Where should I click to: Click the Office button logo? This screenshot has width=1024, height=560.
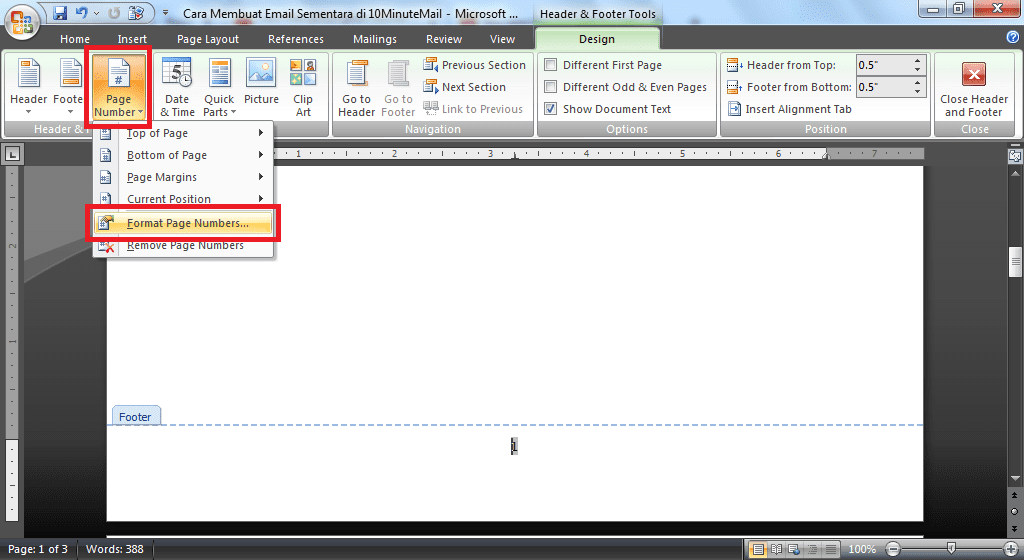pyautogui.click(x=22, y=22)
